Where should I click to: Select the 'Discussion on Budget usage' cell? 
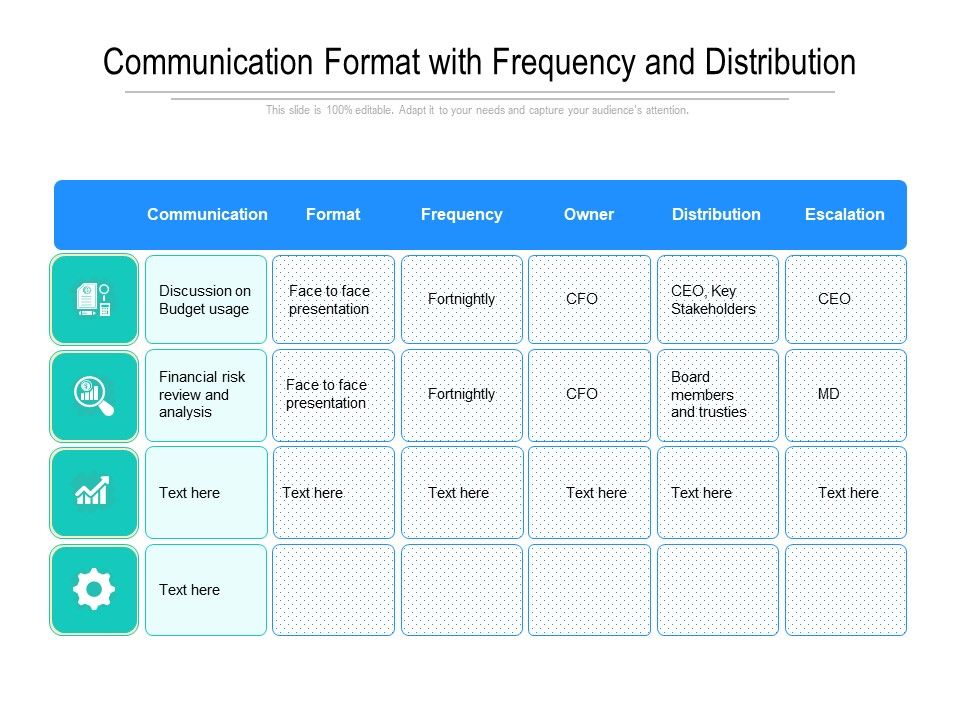pos(206,299)
